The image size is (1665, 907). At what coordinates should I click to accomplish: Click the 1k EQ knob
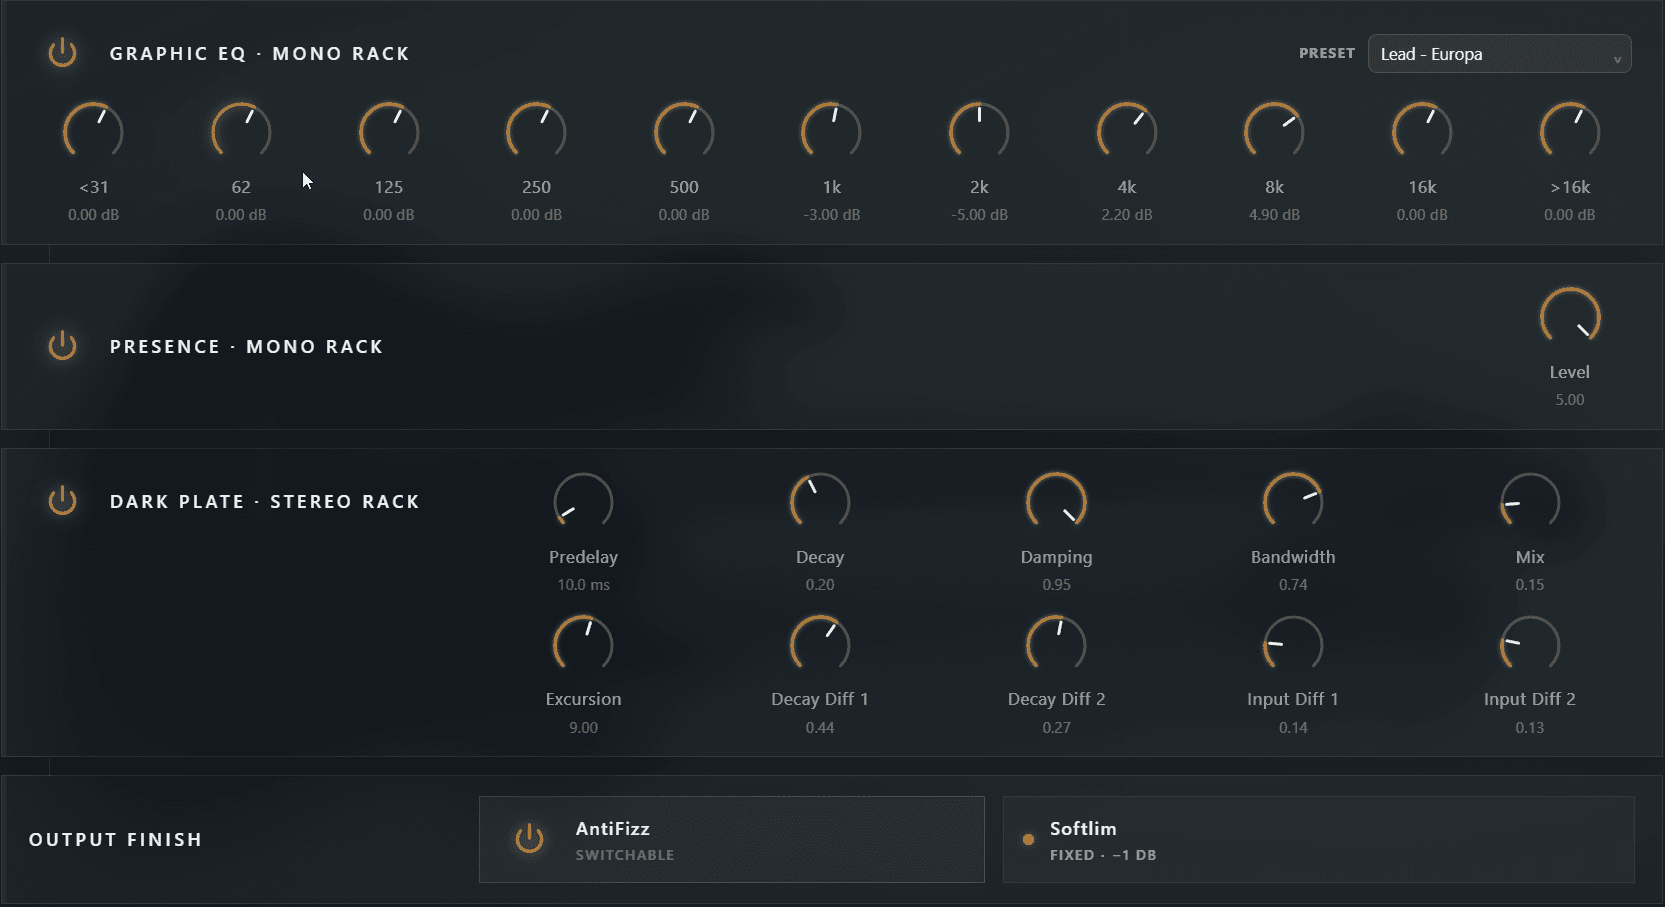coord(831,132)
